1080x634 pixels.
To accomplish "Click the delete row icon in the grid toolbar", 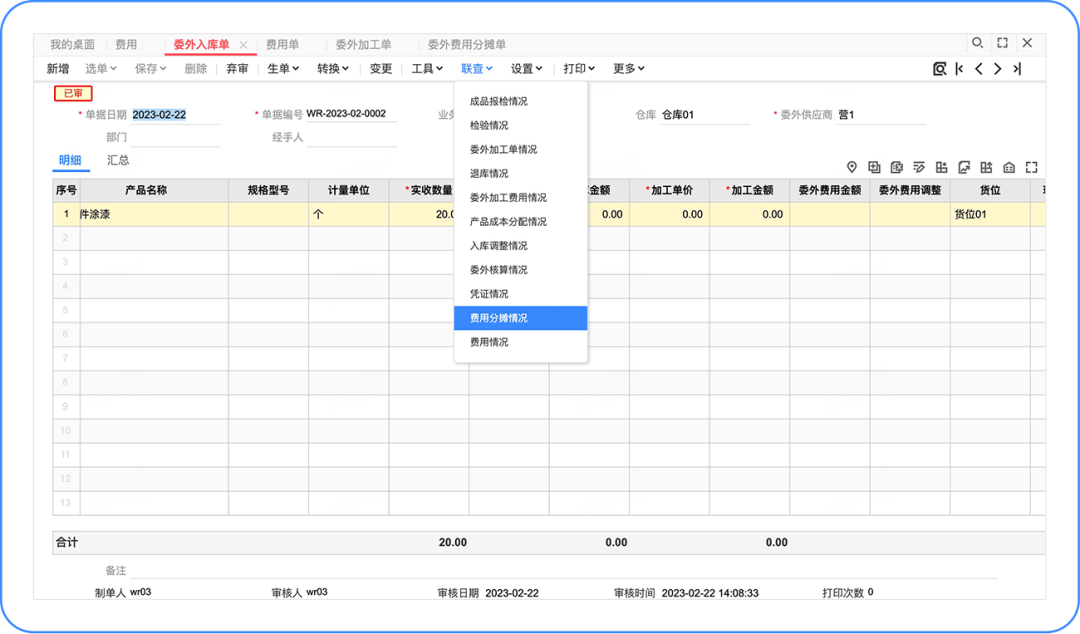I will pos(897,167).
